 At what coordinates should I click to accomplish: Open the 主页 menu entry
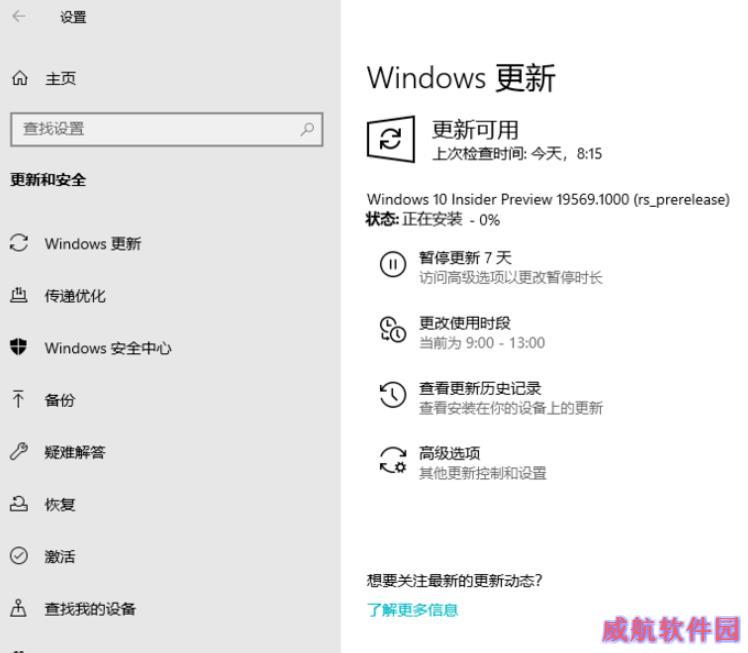tap(61, 78)
